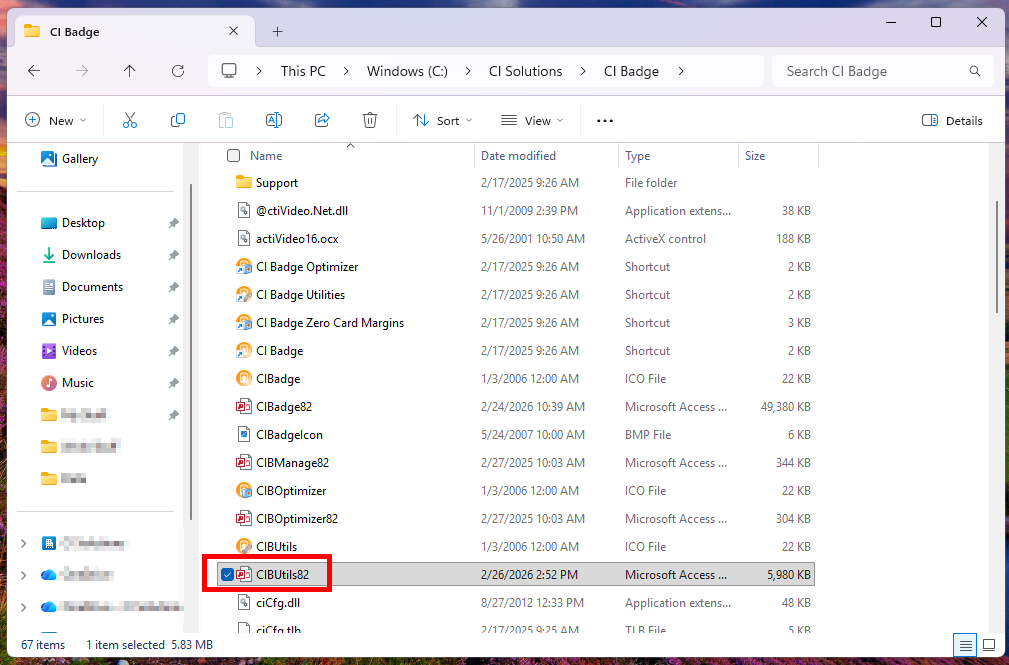Open the See more ellipsis menu
1009x665 pixels.
click(605, 120)
